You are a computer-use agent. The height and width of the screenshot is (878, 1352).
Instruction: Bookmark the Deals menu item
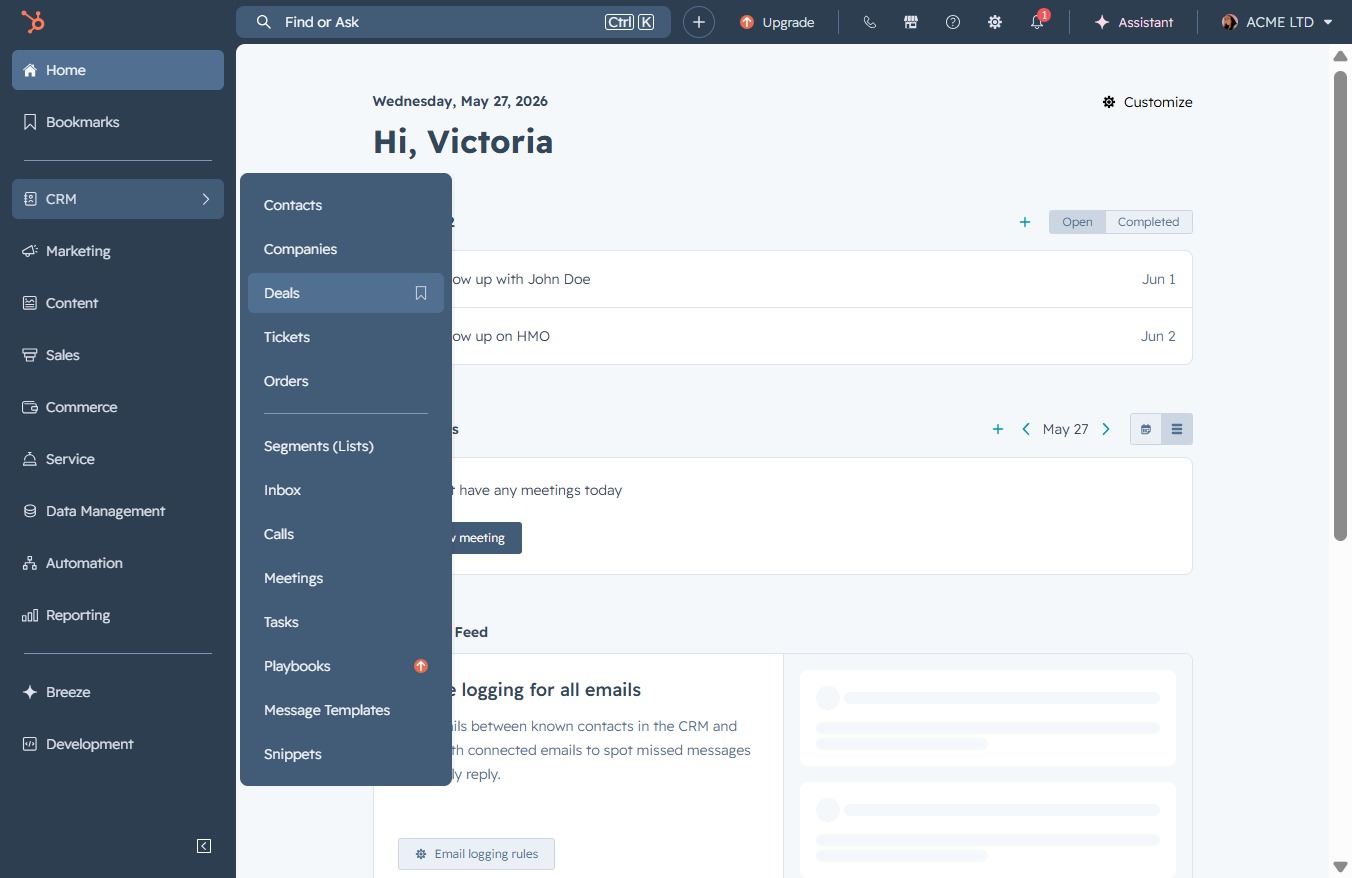click(x=421, y=293)
